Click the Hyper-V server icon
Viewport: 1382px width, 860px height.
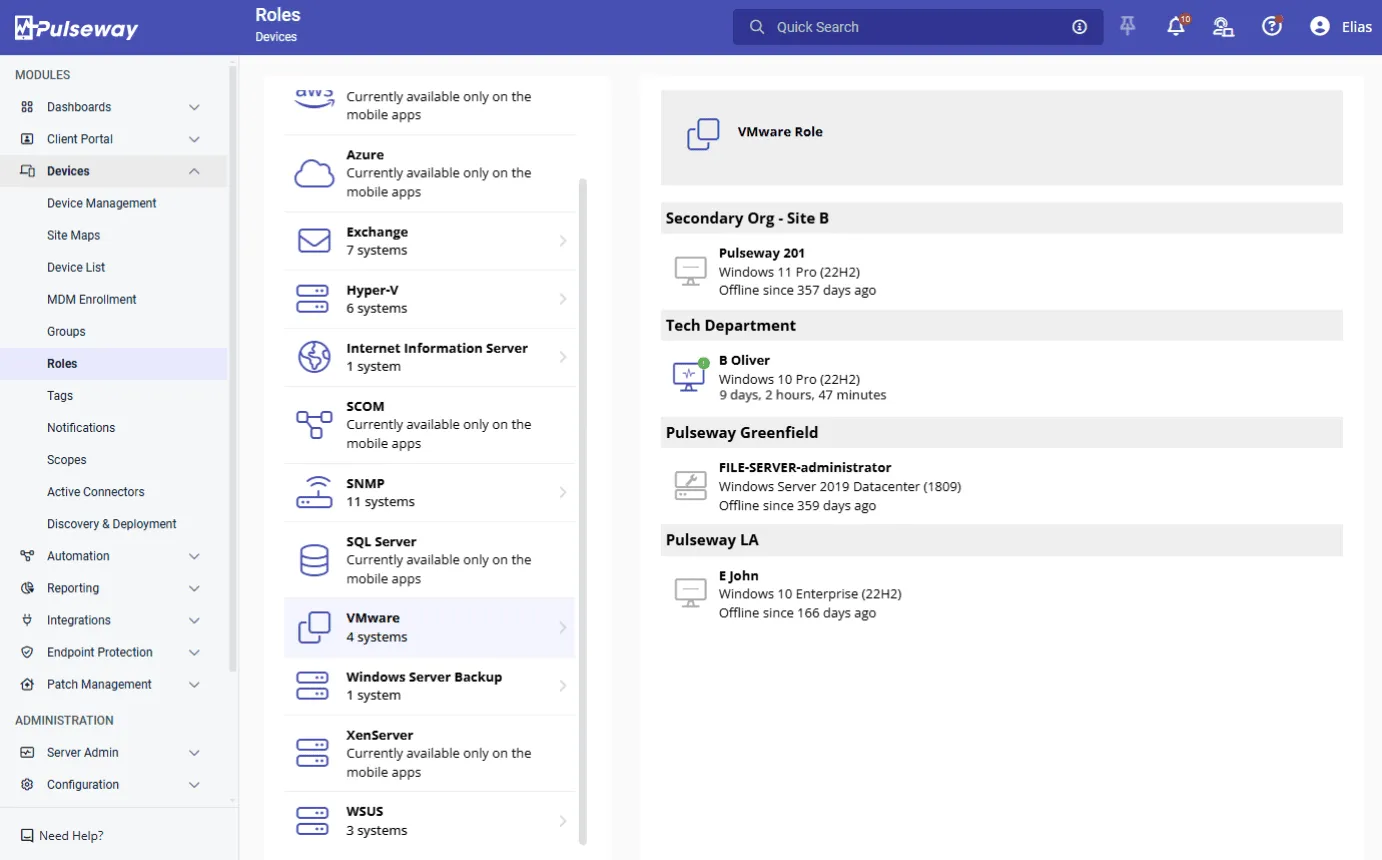click(x=313, y=299)
